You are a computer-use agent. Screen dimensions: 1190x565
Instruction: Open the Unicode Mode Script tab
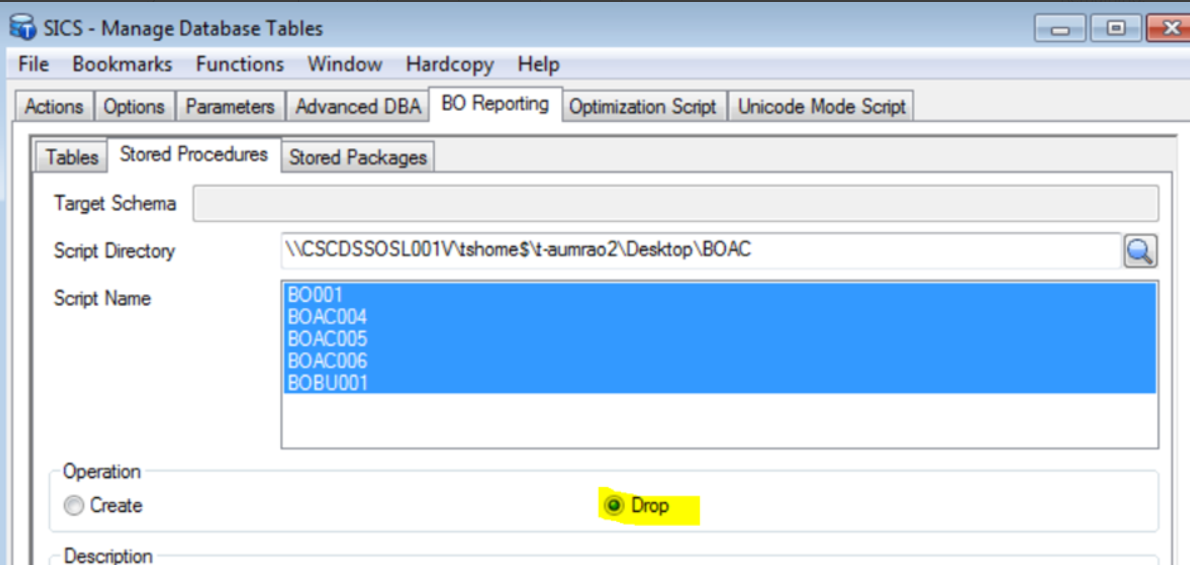tap(821, 106)
